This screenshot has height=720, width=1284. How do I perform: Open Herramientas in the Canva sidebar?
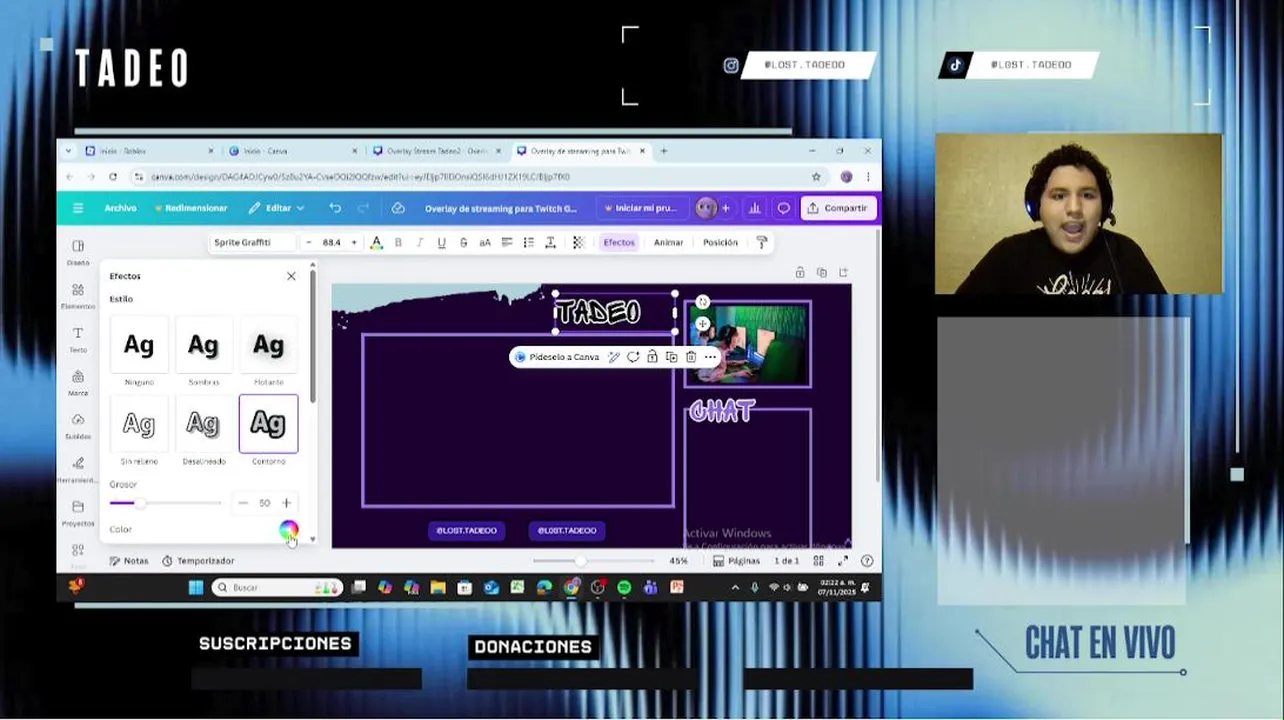tap(78, 469)
